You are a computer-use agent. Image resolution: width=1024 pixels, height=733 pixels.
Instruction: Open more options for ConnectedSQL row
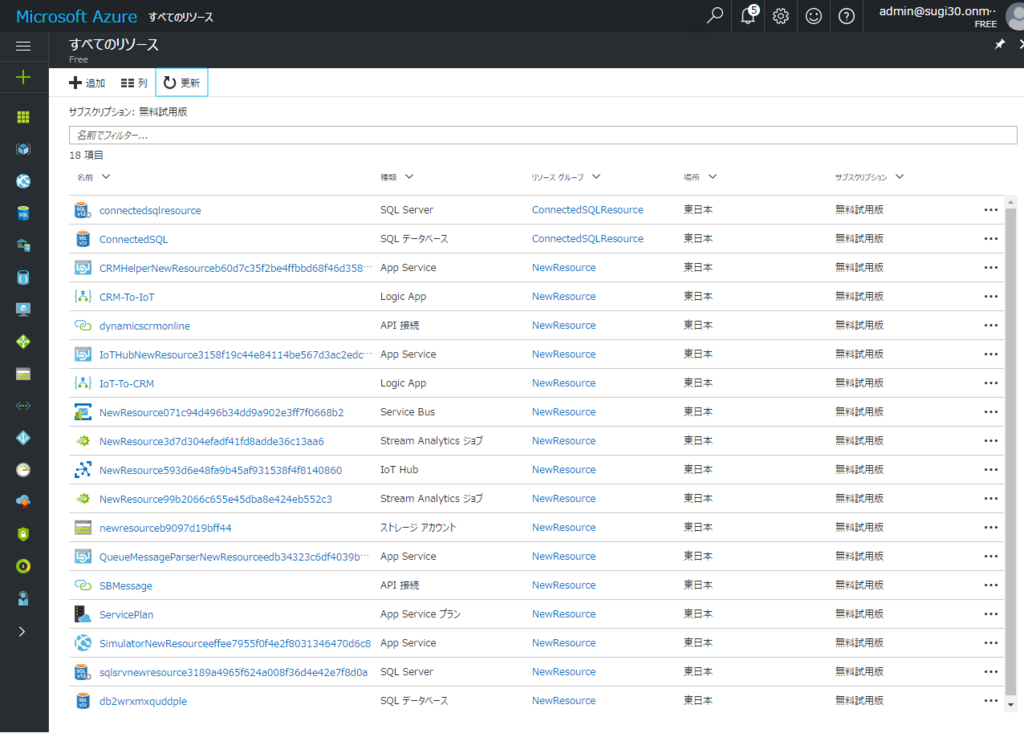[x=991, y=239]
